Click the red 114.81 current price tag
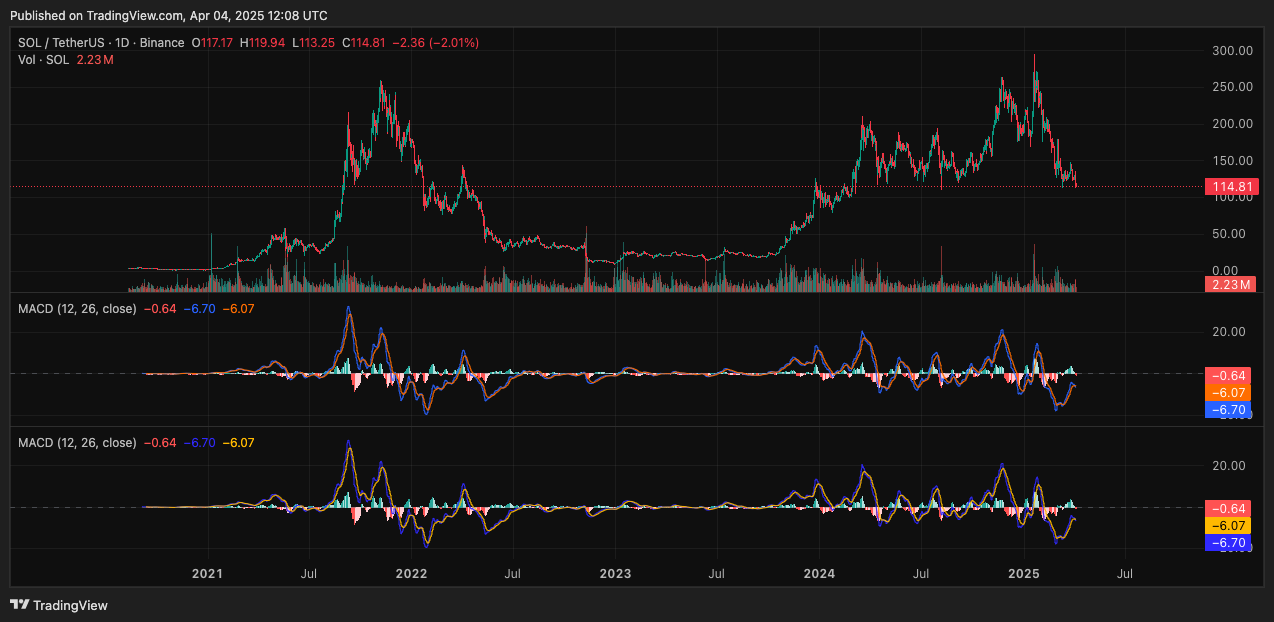The width and height of the screenshot is (1274, 622). (x=1231, y=187)
